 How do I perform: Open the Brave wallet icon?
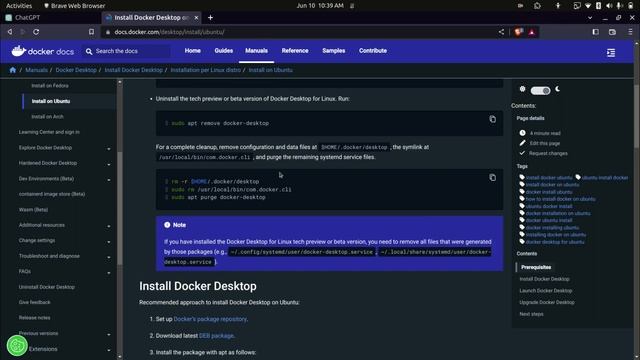[612, 32]
